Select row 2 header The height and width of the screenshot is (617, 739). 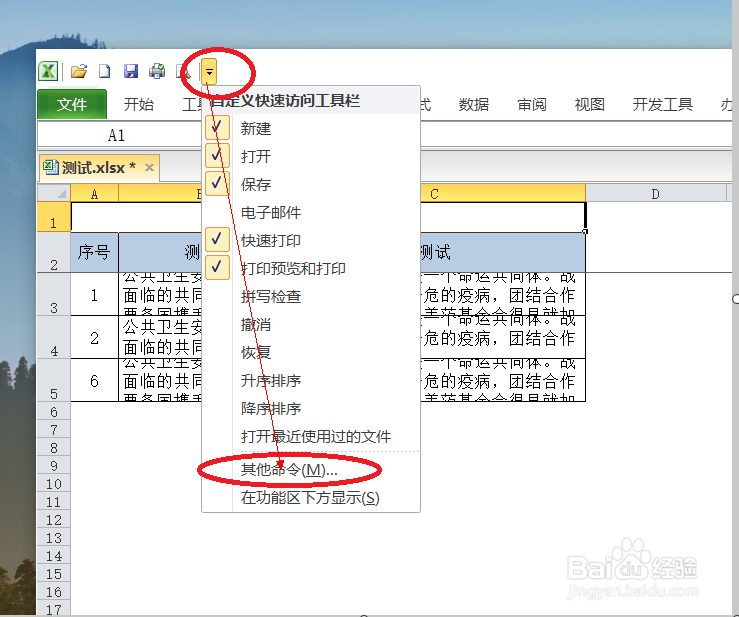[x=54, y=252]
